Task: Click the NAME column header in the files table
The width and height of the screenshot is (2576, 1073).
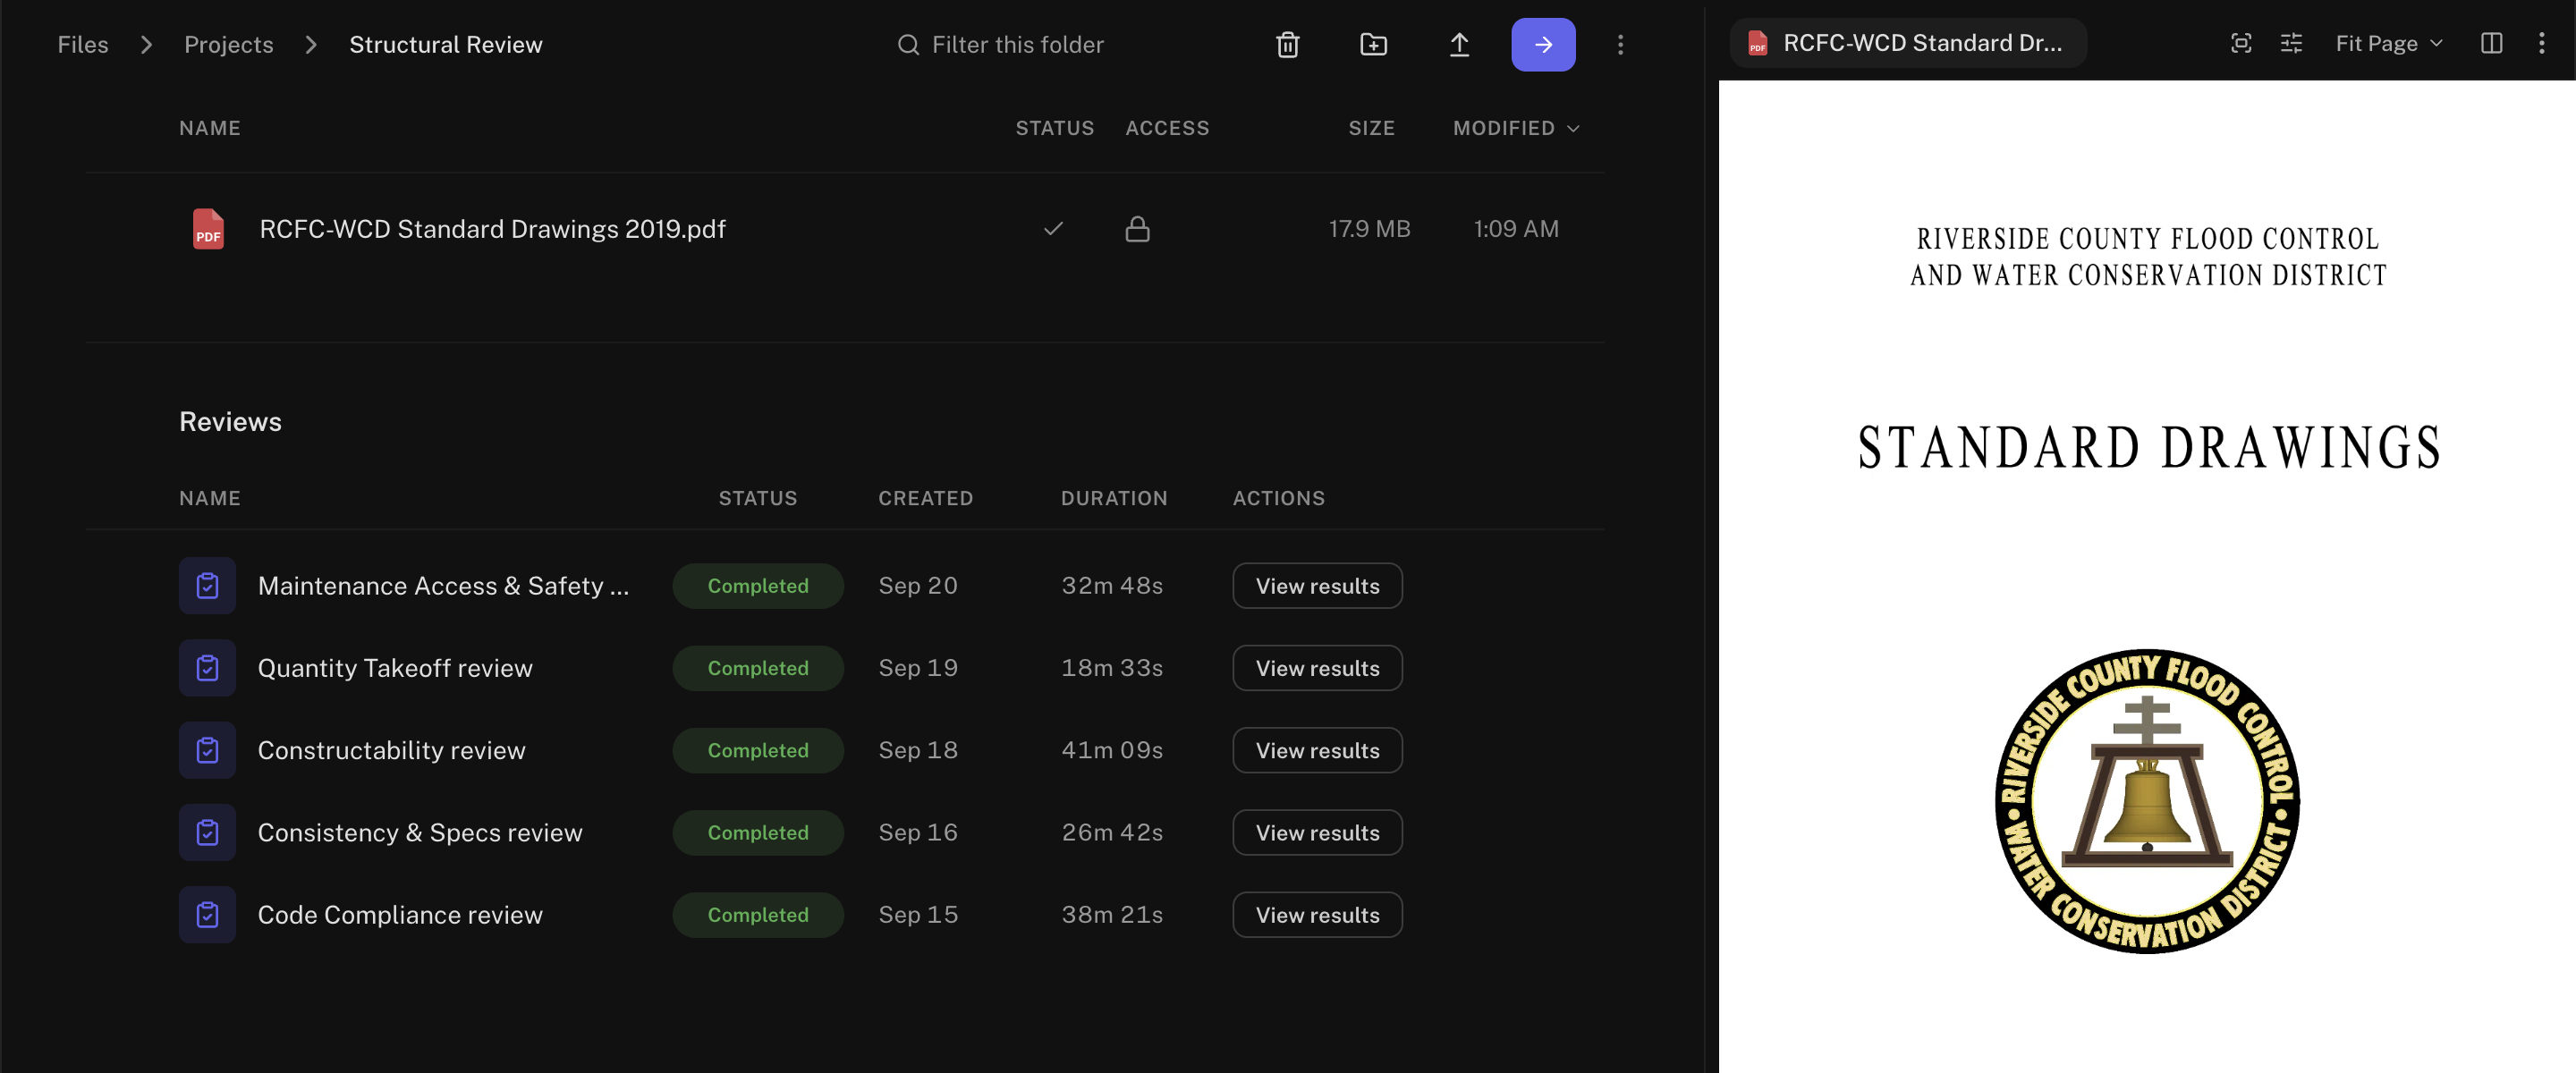Action: (210, 128)
